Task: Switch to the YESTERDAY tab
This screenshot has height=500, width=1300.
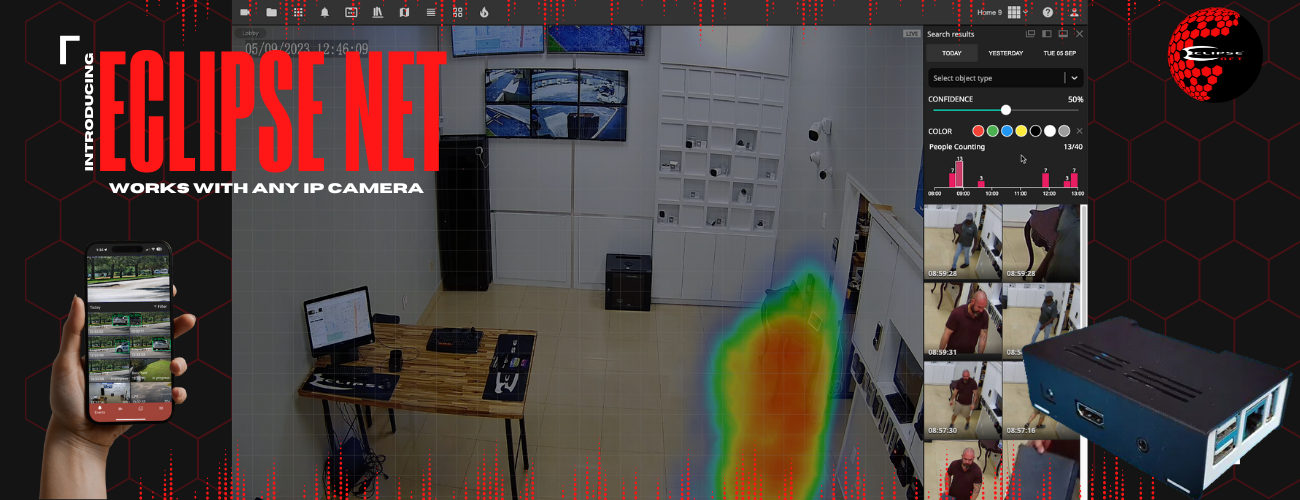Action: [1005, 53]
